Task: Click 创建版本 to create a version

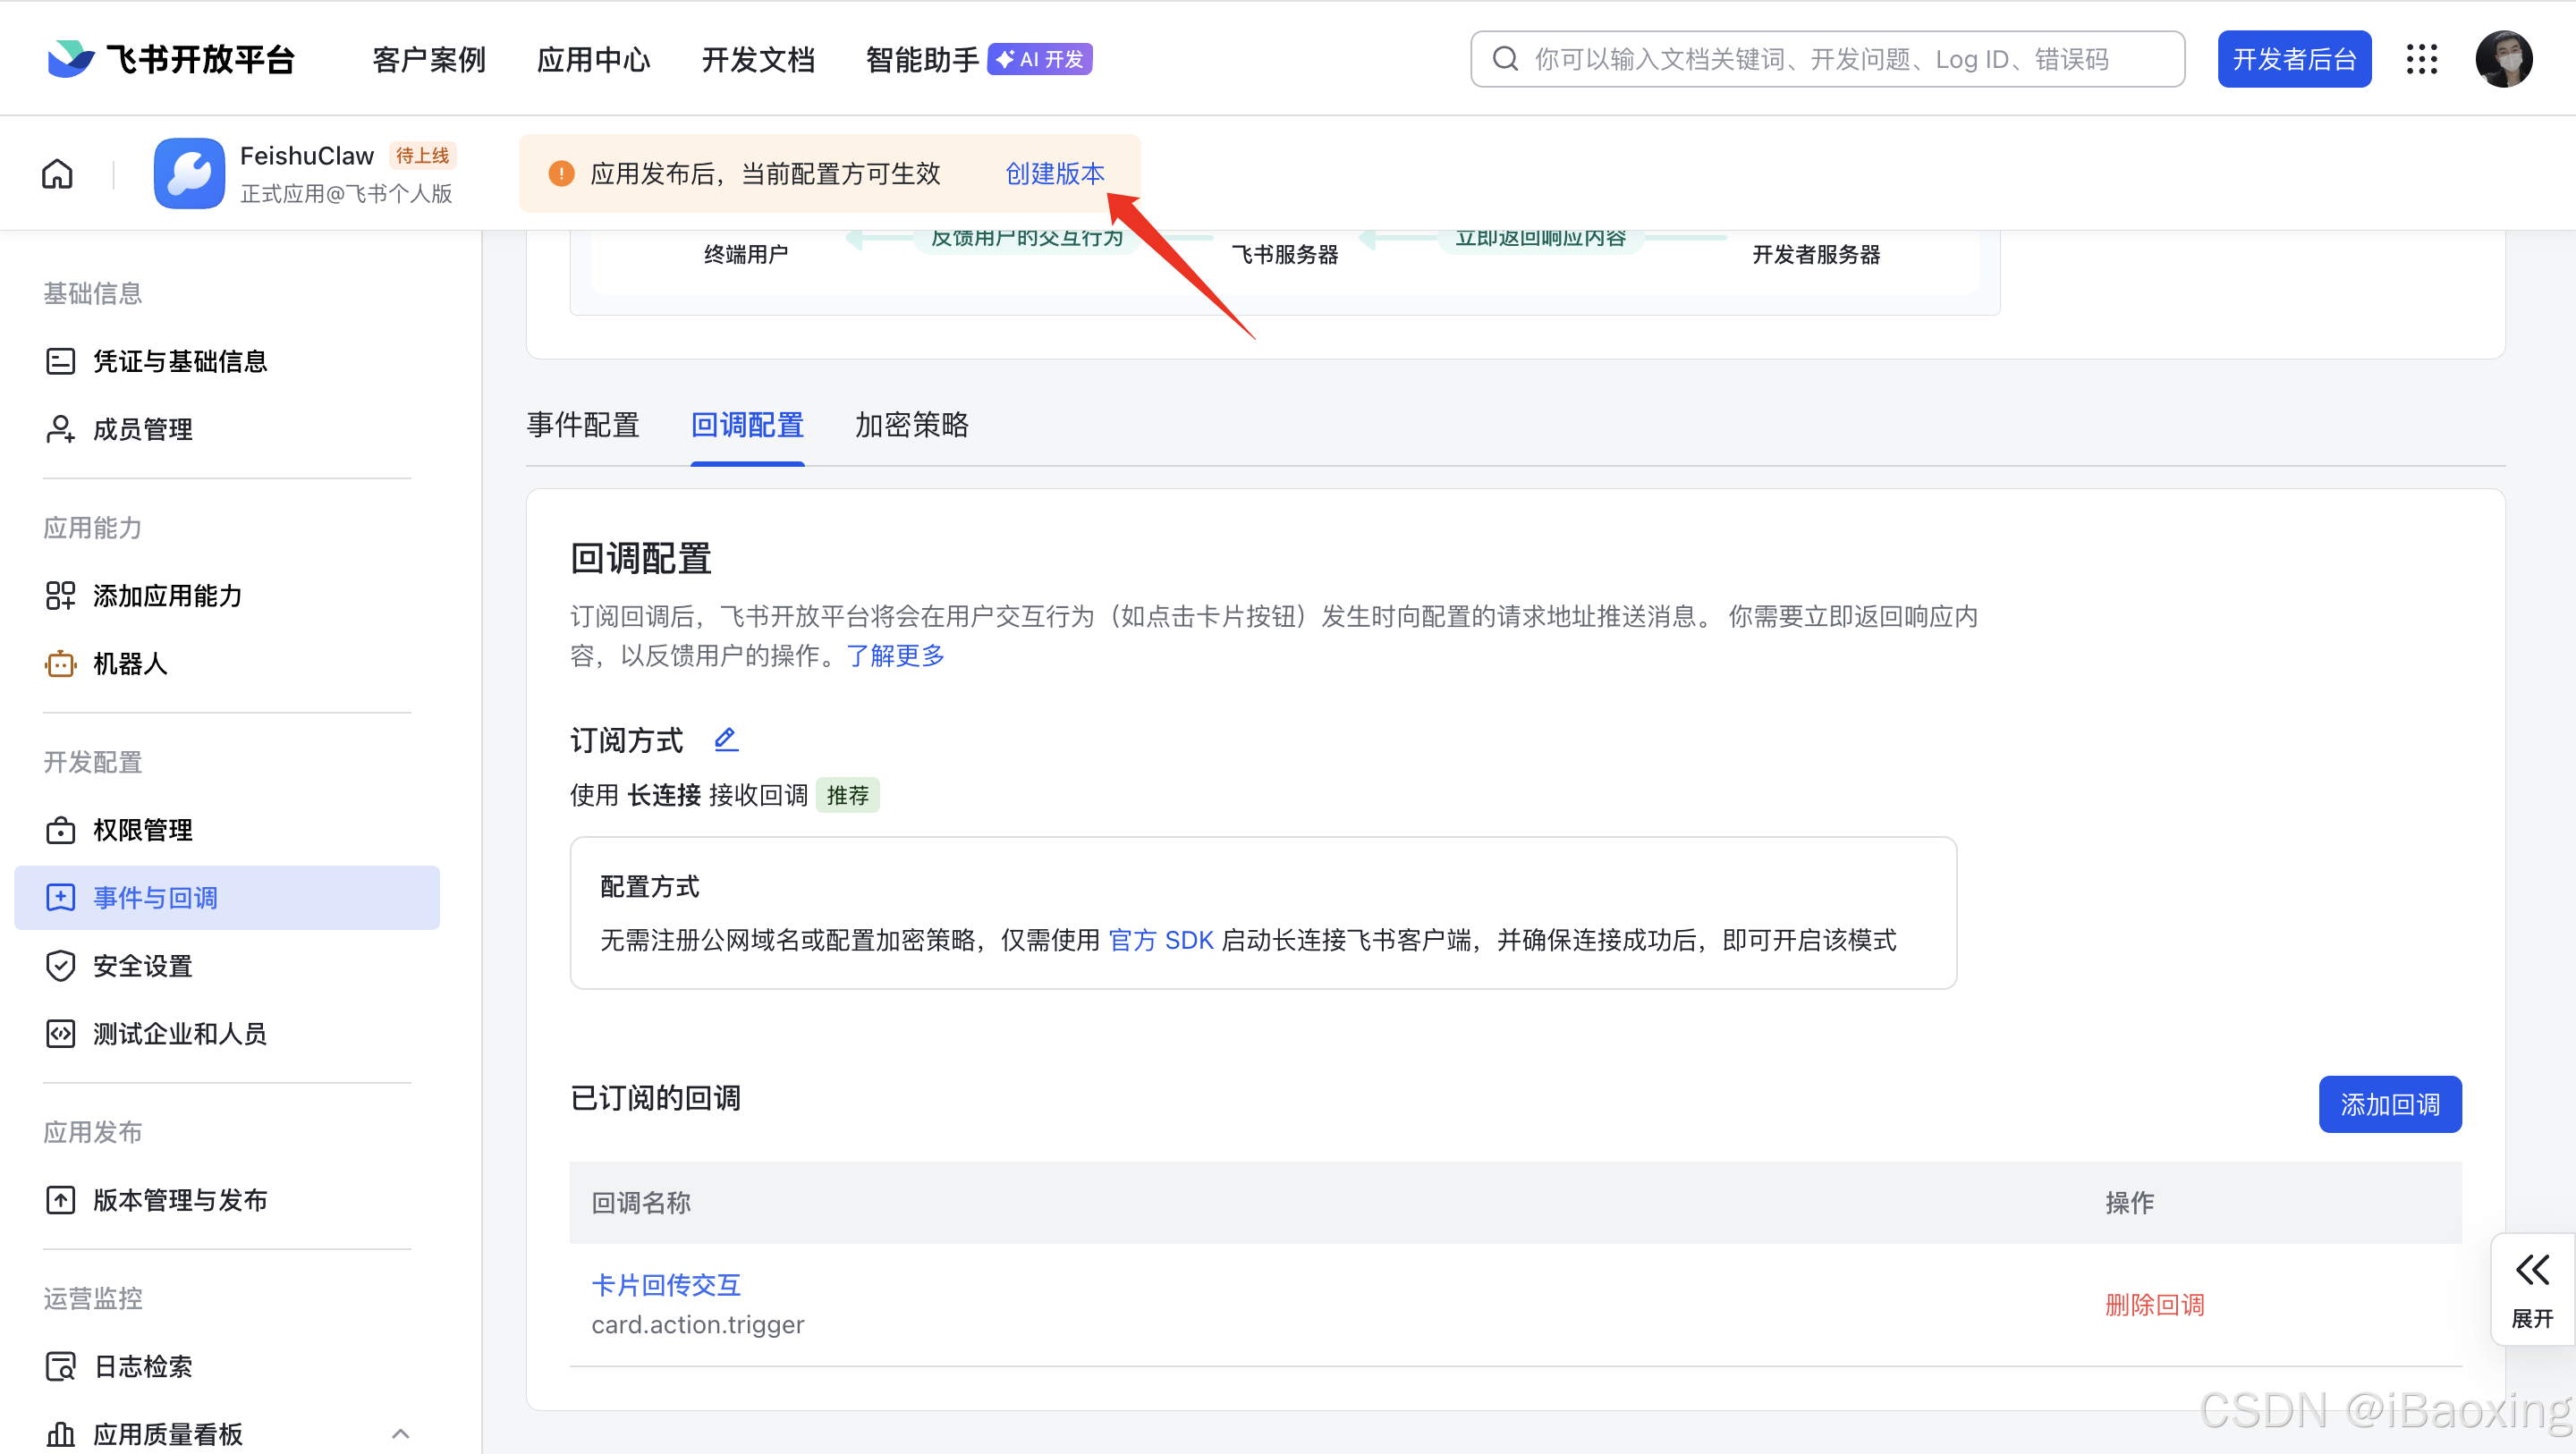Action: (x=1055, y=173)
